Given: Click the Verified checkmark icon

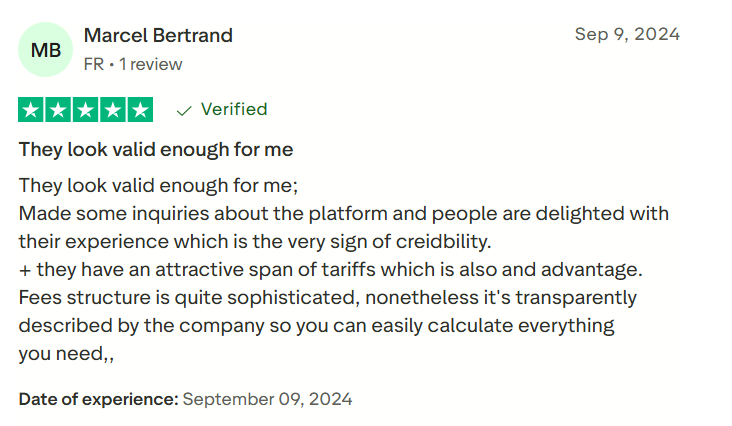Looking at the screenshot, I should 184,109.
